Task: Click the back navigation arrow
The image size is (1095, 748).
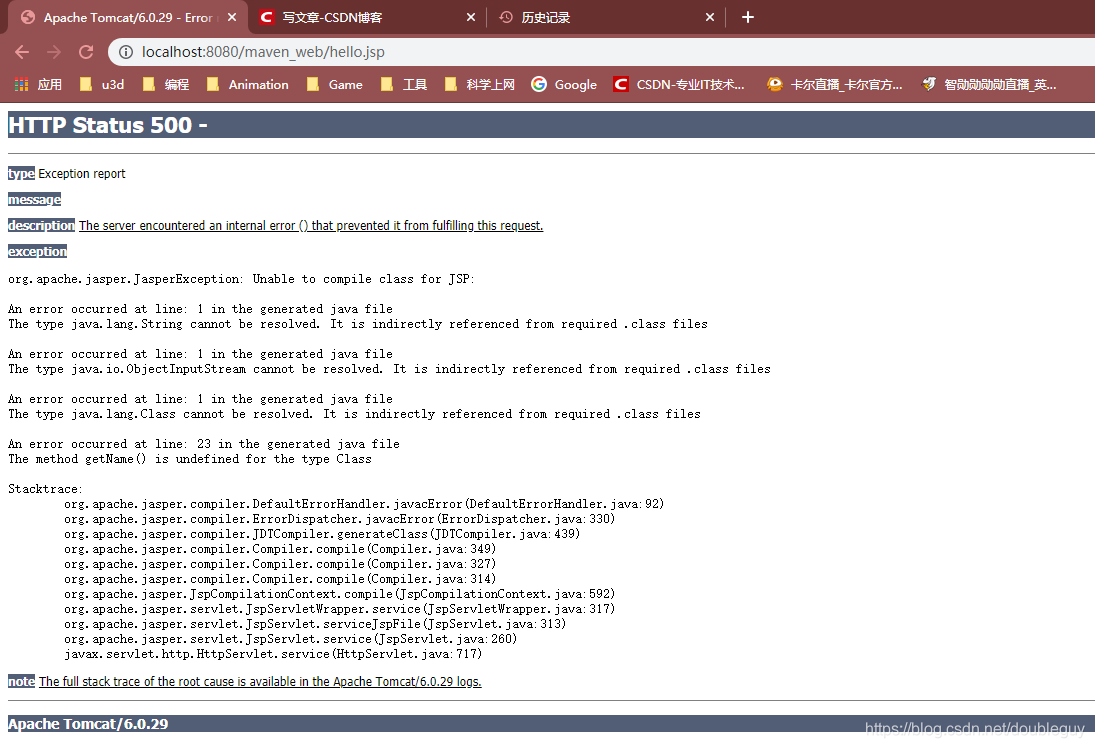Action: click(22, 52)
